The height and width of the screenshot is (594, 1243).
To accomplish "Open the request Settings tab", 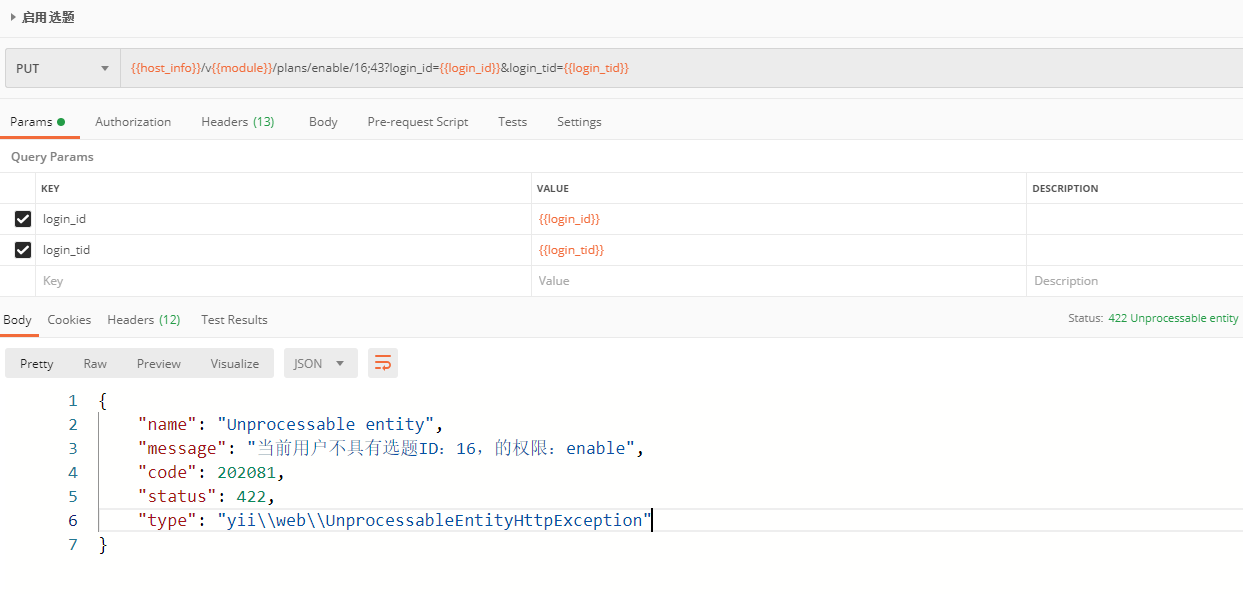I will click(x=579, y=122).
